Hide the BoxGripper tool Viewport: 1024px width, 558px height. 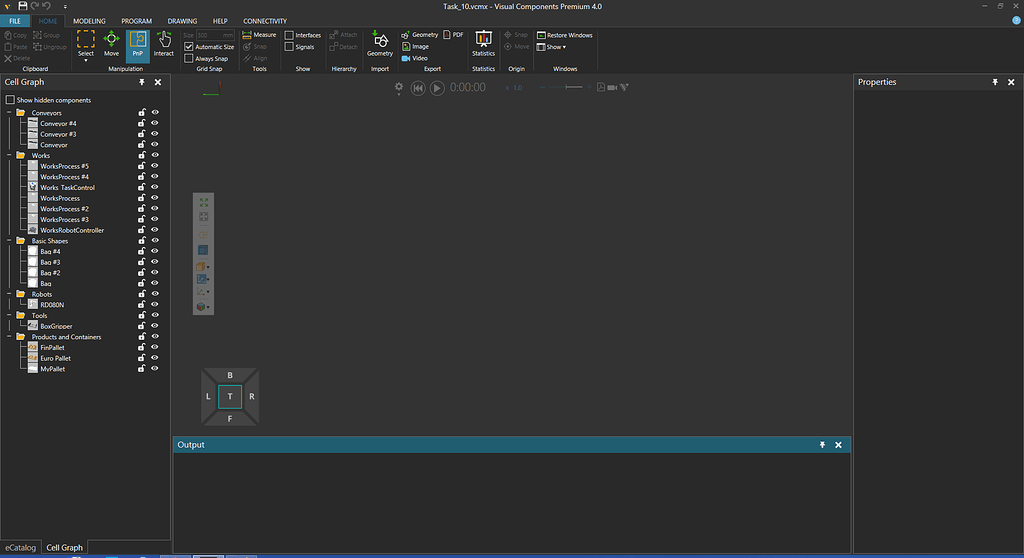(x=155, y=325)
